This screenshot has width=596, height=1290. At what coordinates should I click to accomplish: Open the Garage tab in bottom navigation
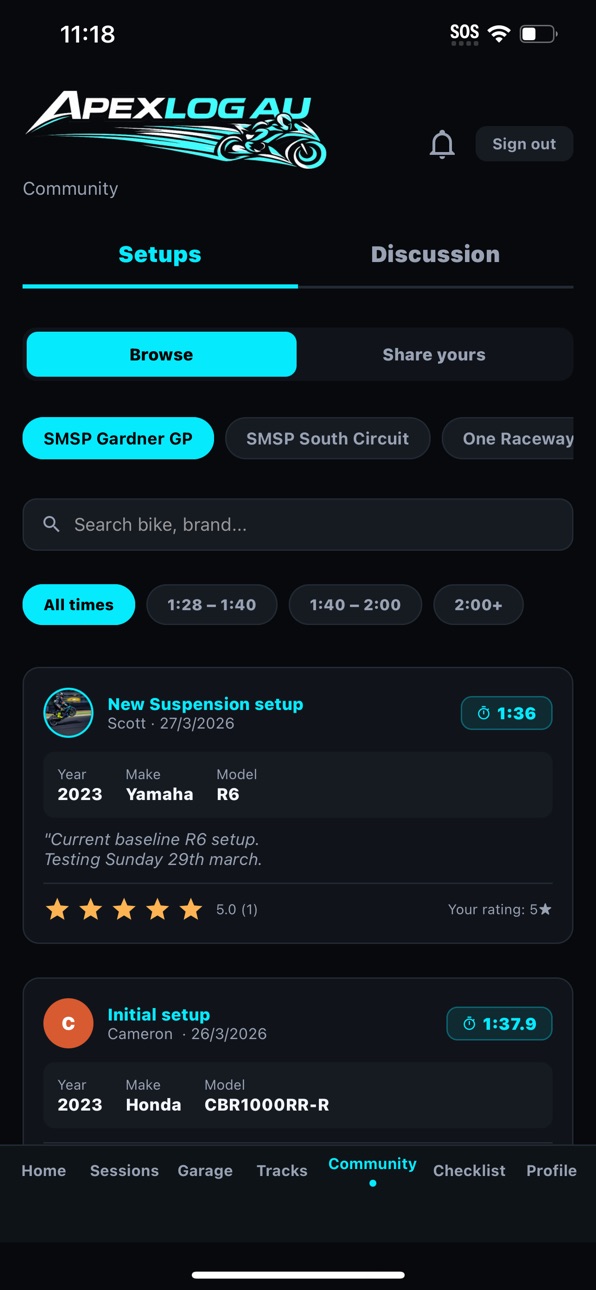pos(205,1170)
